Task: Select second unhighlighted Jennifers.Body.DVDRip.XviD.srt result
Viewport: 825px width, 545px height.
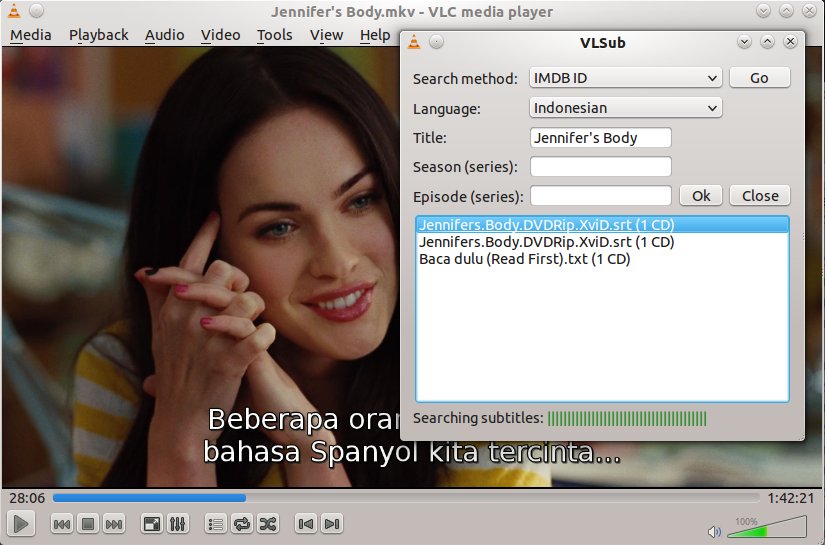Action: [602, 242]
